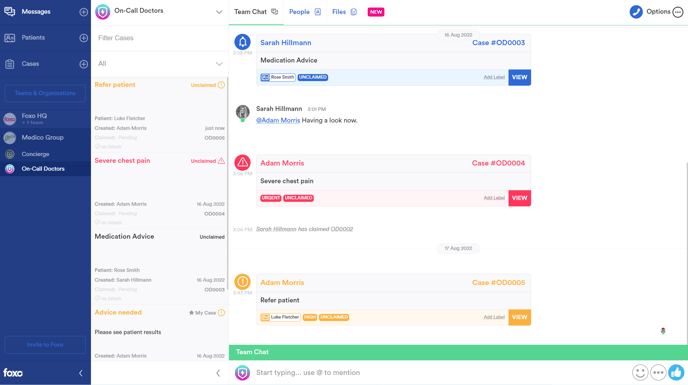
Task: Click the orange exclamation icon on Case OD0005
Action: click(x=242, y=282)
